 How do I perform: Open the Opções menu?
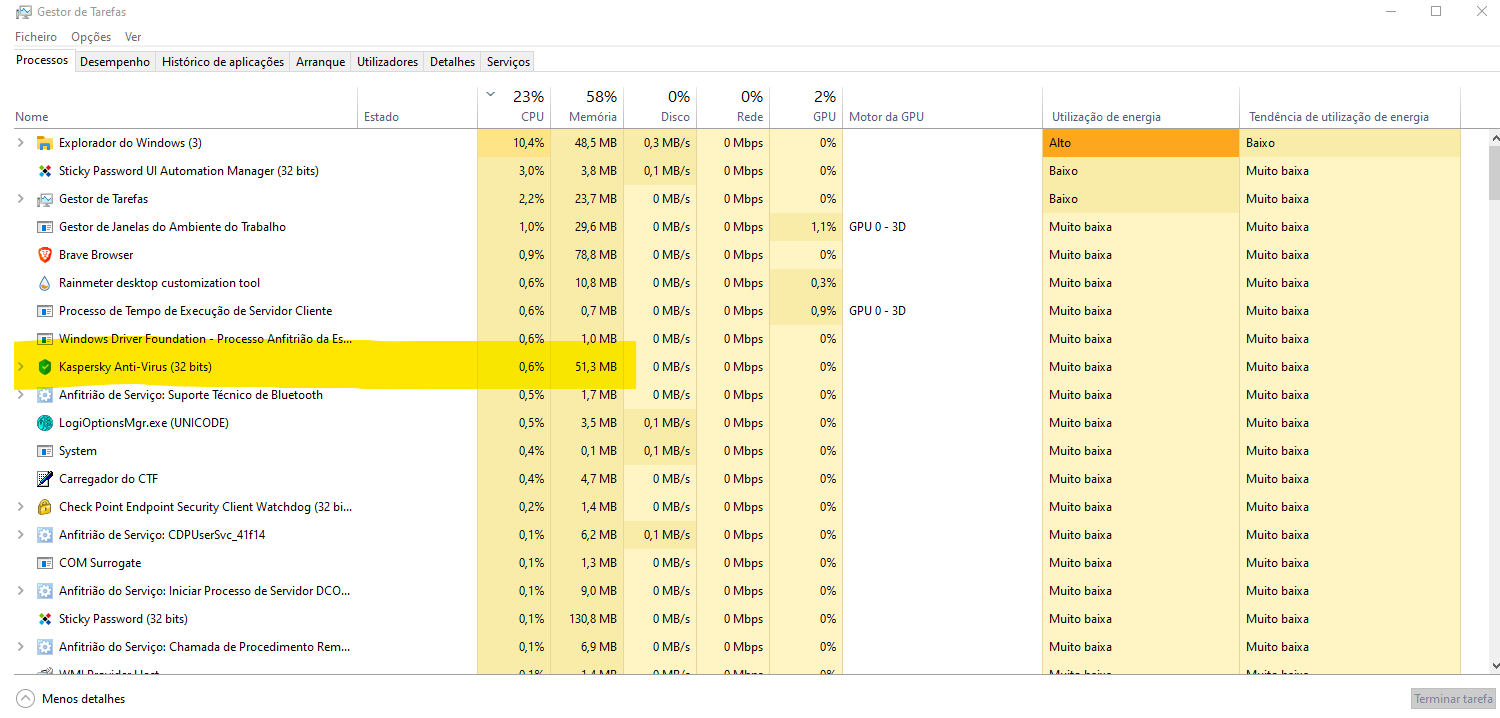[x=91, y=37]
